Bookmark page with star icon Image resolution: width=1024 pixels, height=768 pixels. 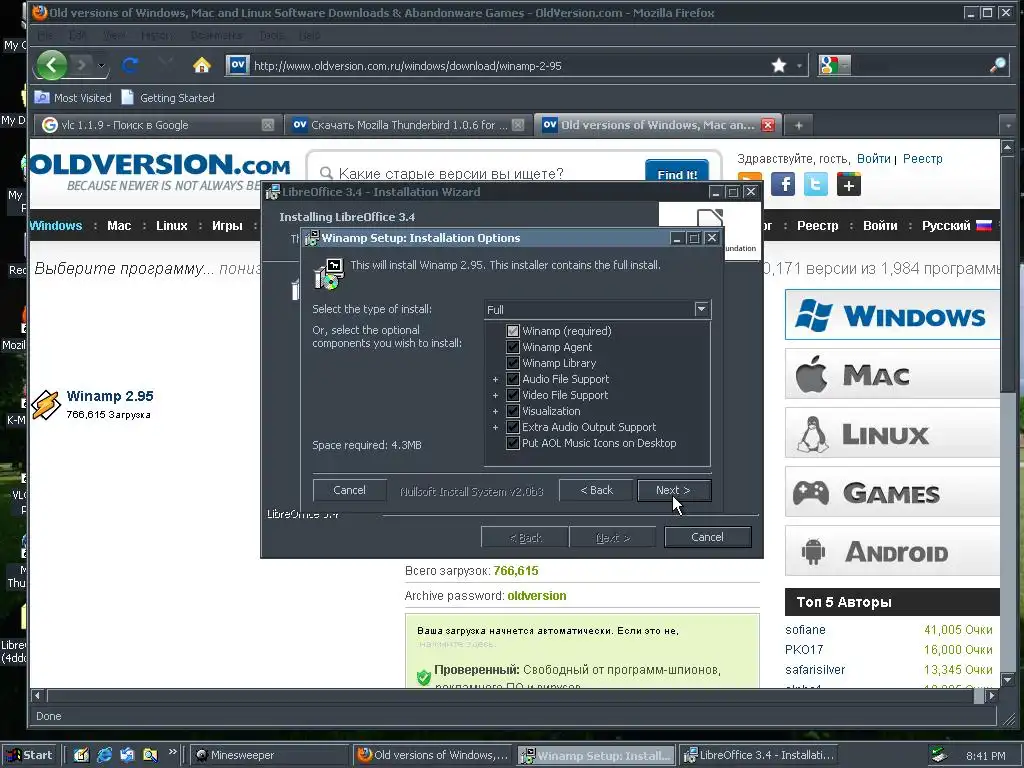click(x=778, y=65)
